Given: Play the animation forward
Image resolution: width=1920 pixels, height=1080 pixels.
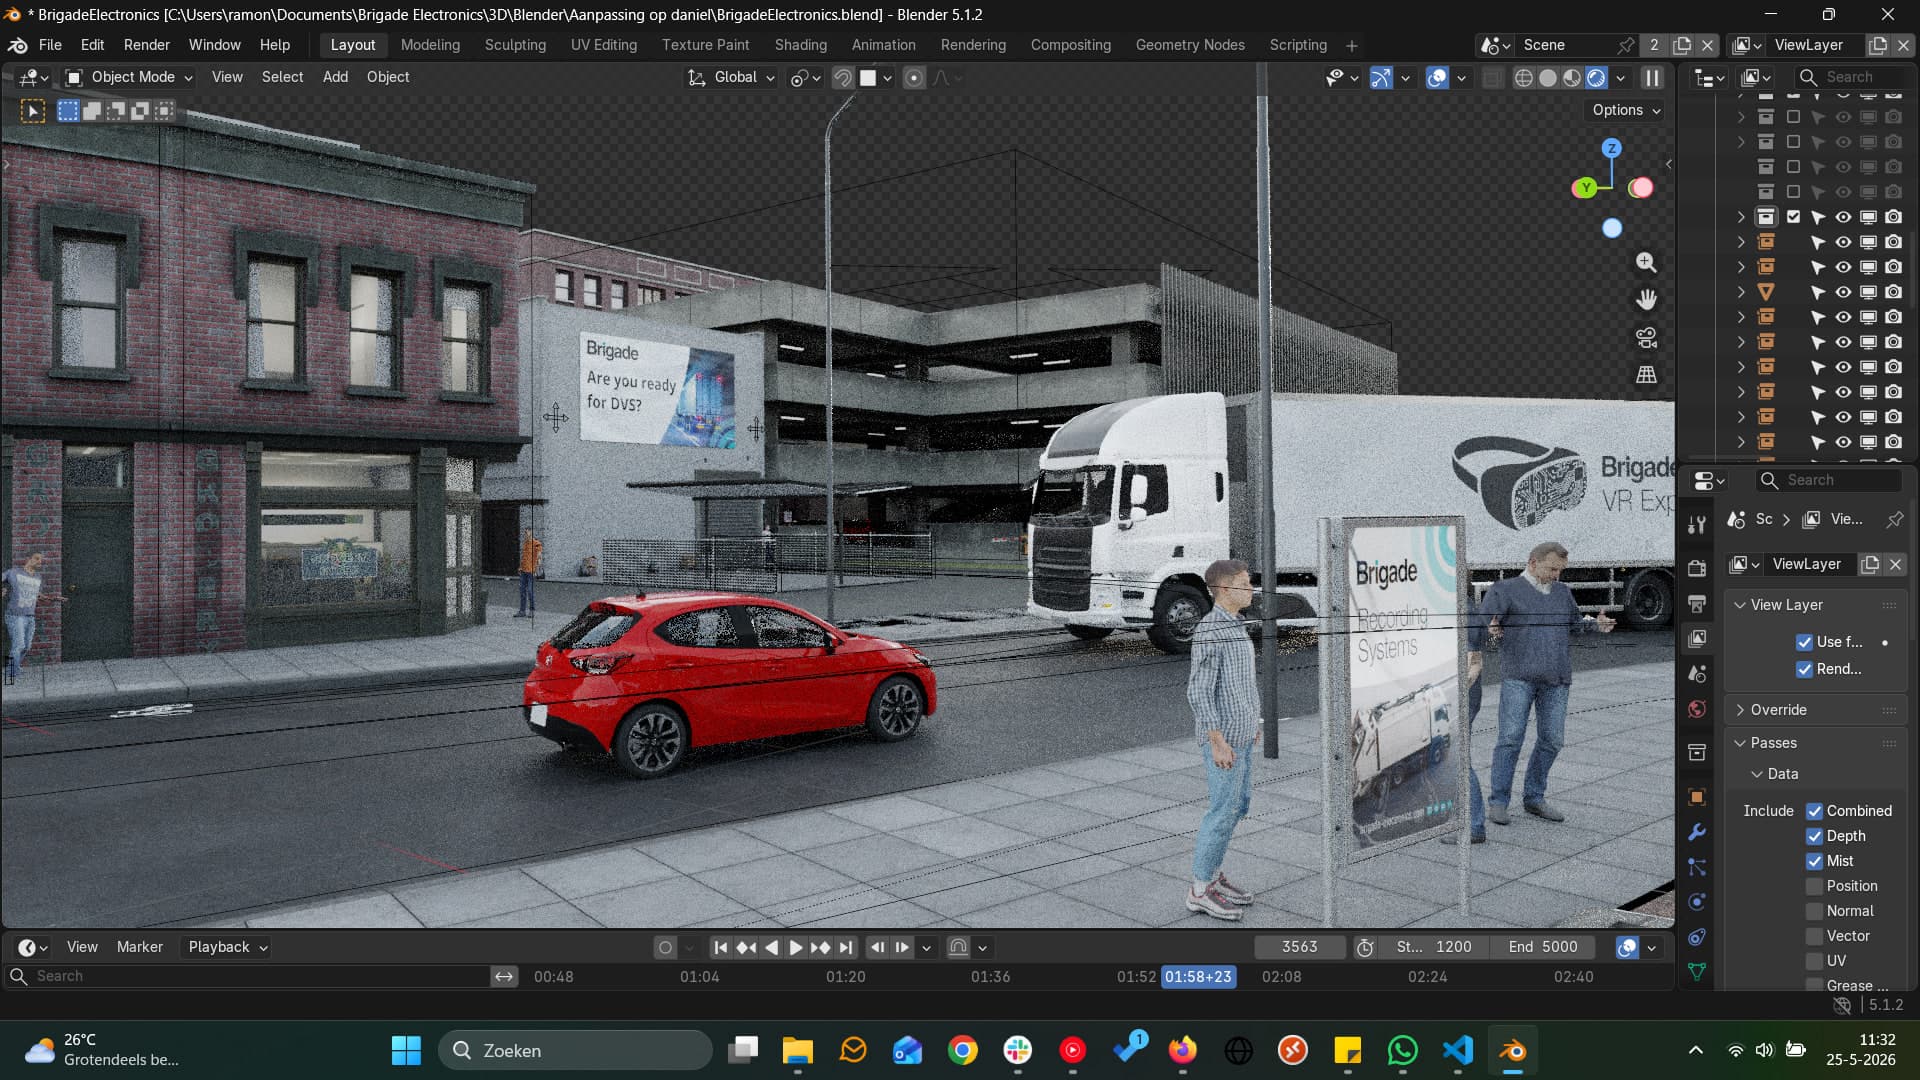Looking at the screenshot, I should tap(795, 947).
